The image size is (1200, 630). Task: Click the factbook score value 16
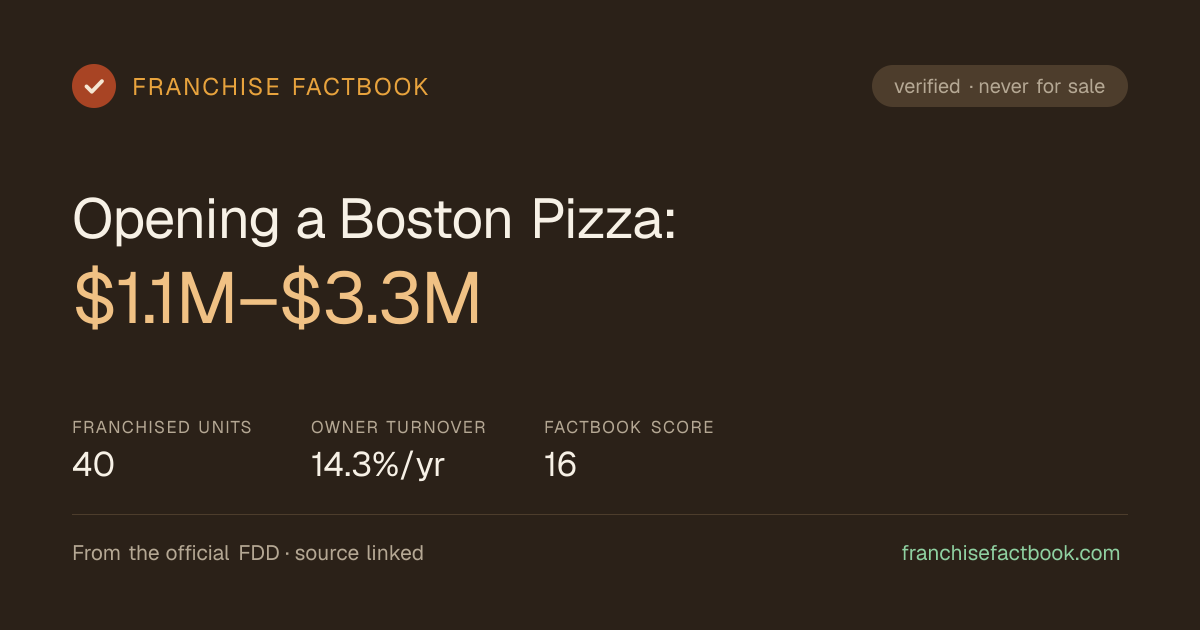coord(560,464)
